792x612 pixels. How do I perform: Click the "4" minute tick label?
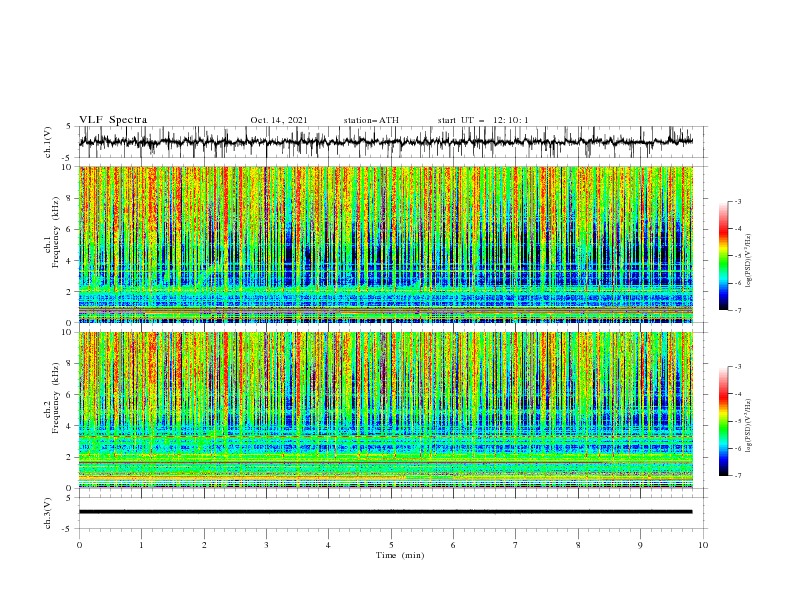[x=328, y=545]
